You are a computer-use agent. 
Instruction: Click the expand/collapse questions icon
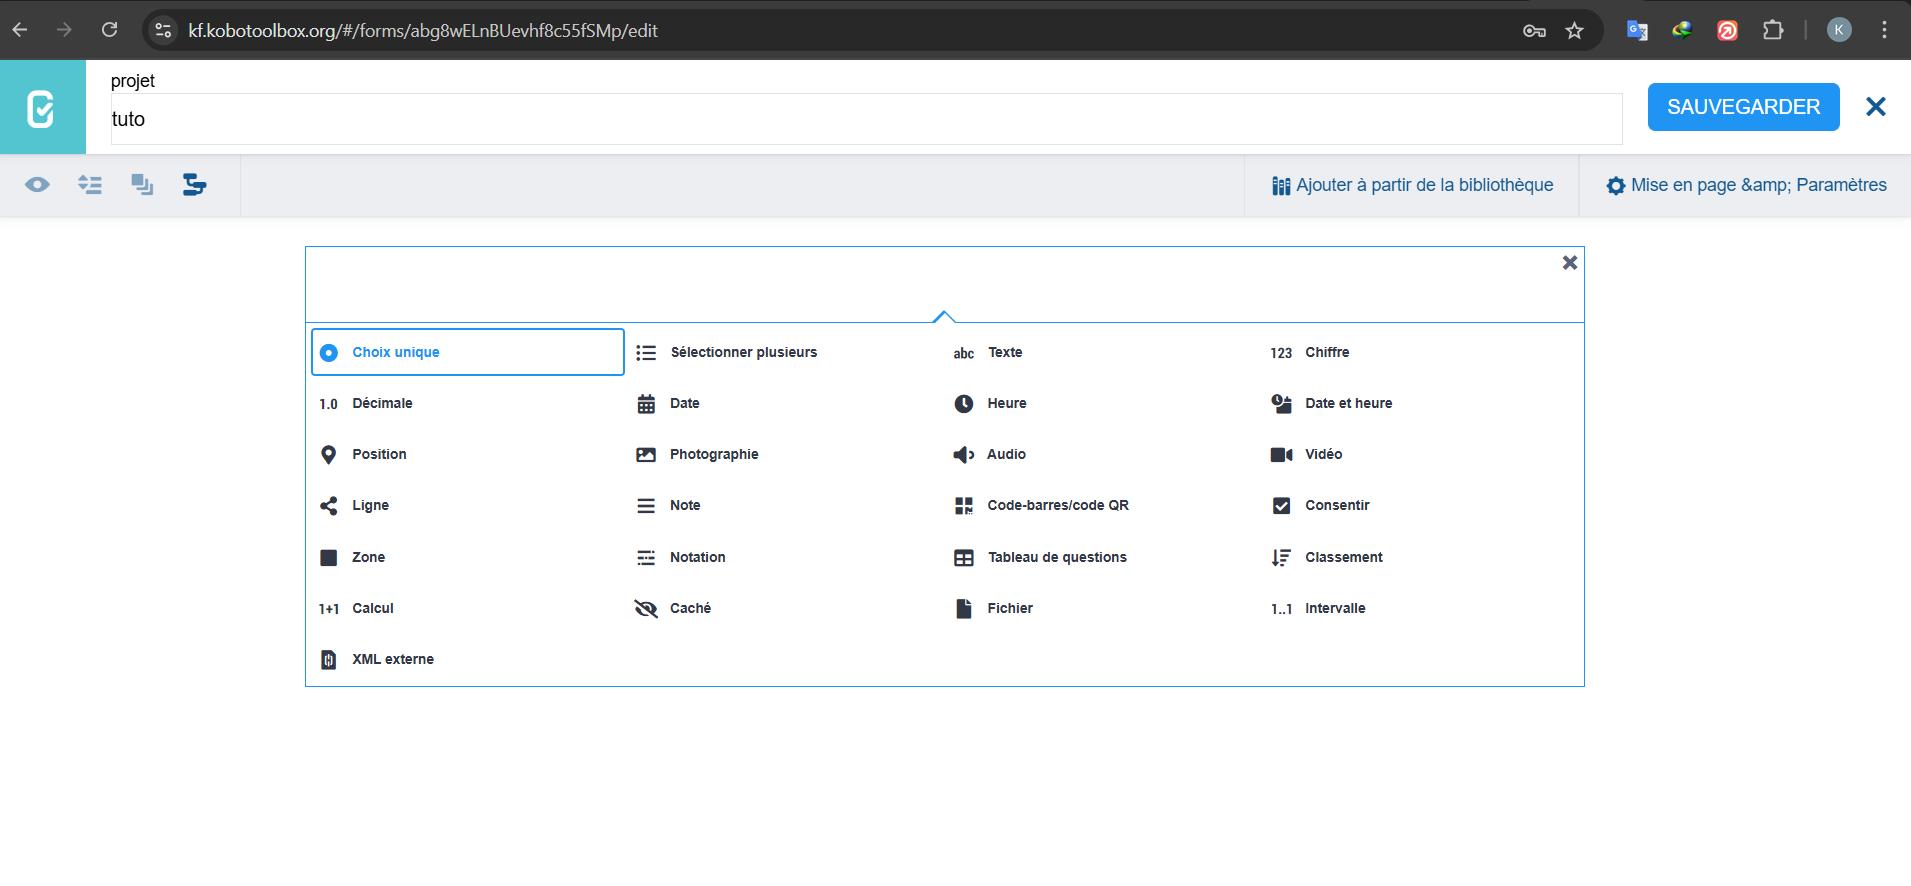tap(90, 185)
